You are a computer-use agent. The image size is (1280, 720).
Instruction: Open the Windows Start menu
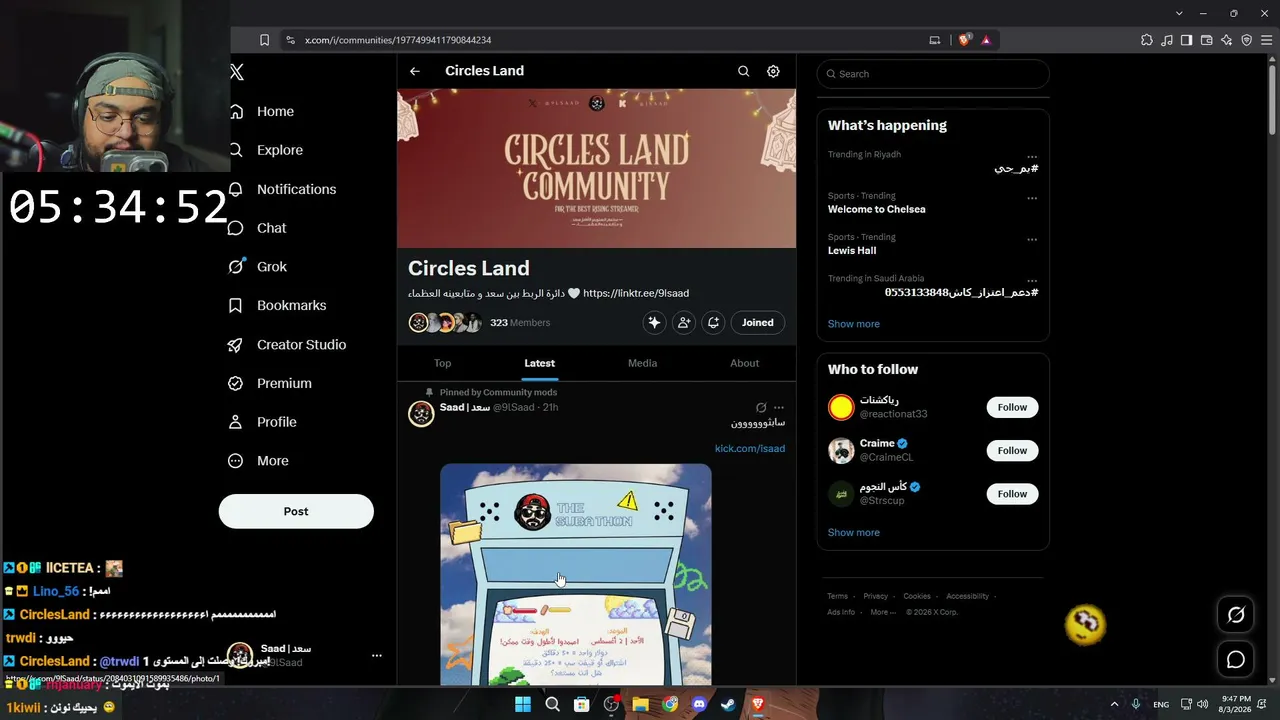click(523, 705)
